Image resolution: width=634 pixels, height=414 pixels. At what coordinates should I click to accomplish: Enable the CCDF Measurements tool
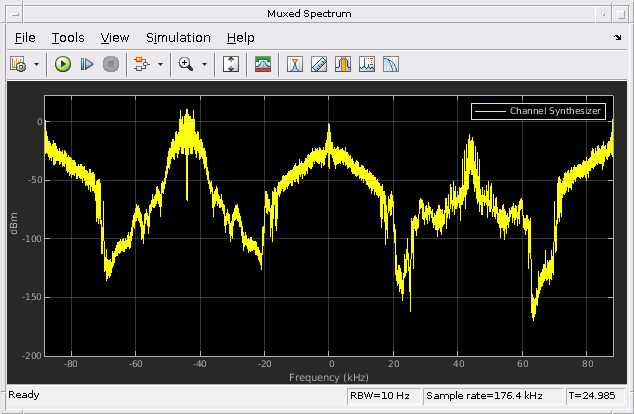391,64
